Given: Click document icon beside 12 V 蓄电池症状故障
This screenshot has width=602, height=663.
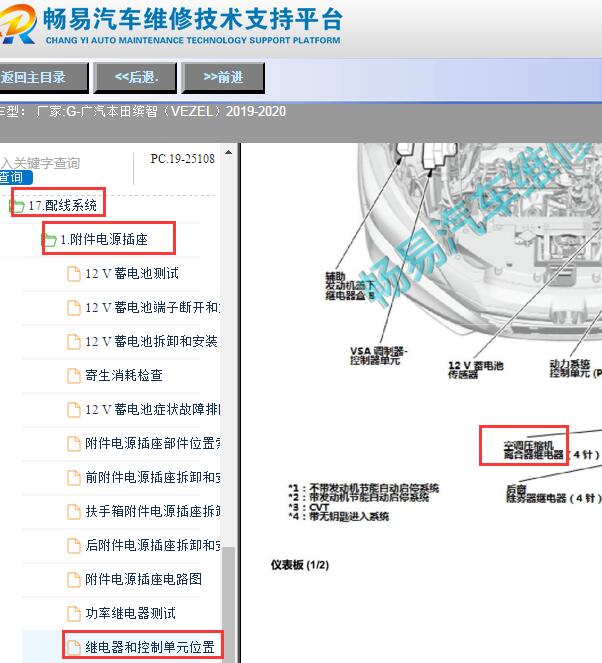Looking at the screenshot, I should click(74, 410).
